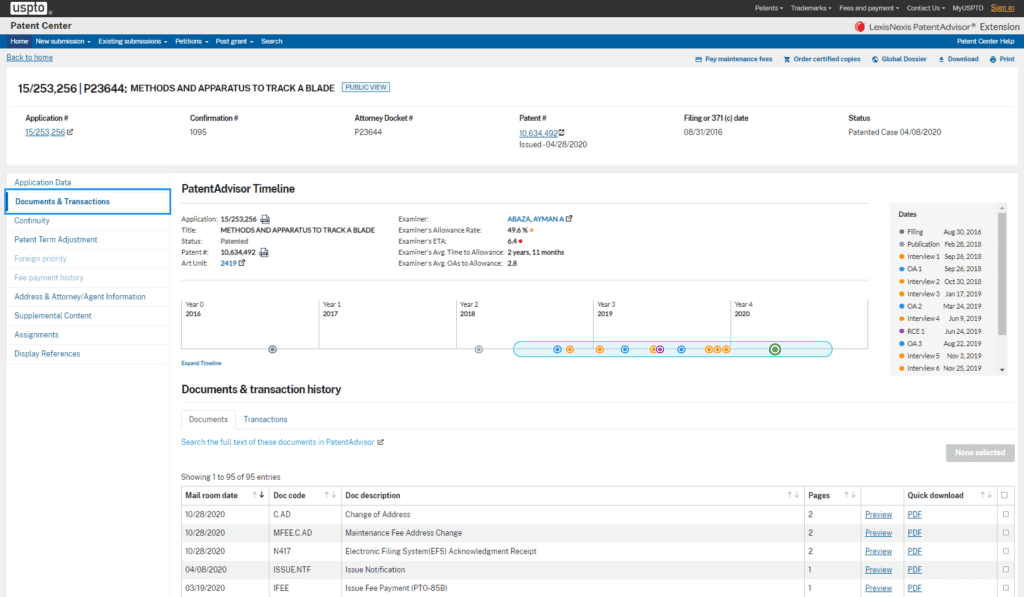Sort by Pages column arrows
The image size is (1024, 597).
(x=850, y=495)
